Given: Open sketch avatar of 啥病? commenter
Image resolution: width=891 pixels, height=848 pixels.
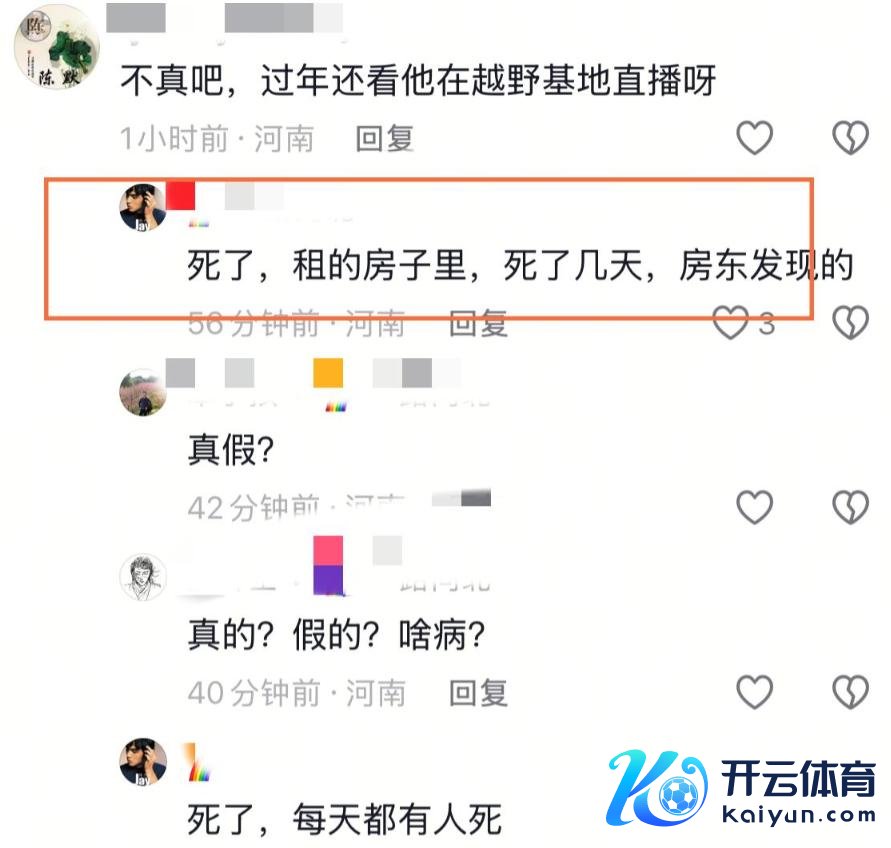Looking at the screenshot, I should (x=143, y=577).
